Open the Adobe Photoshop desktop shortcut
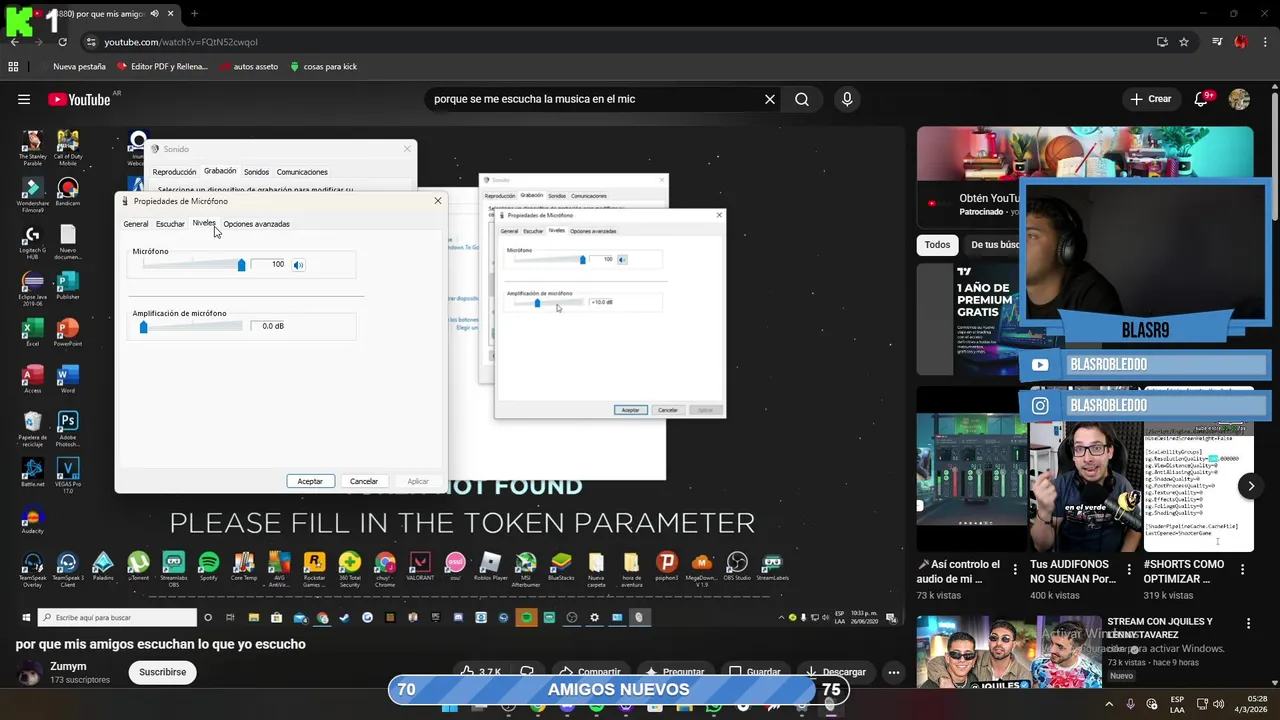This screenshot has width=1280, height=720. click(68, 429)
